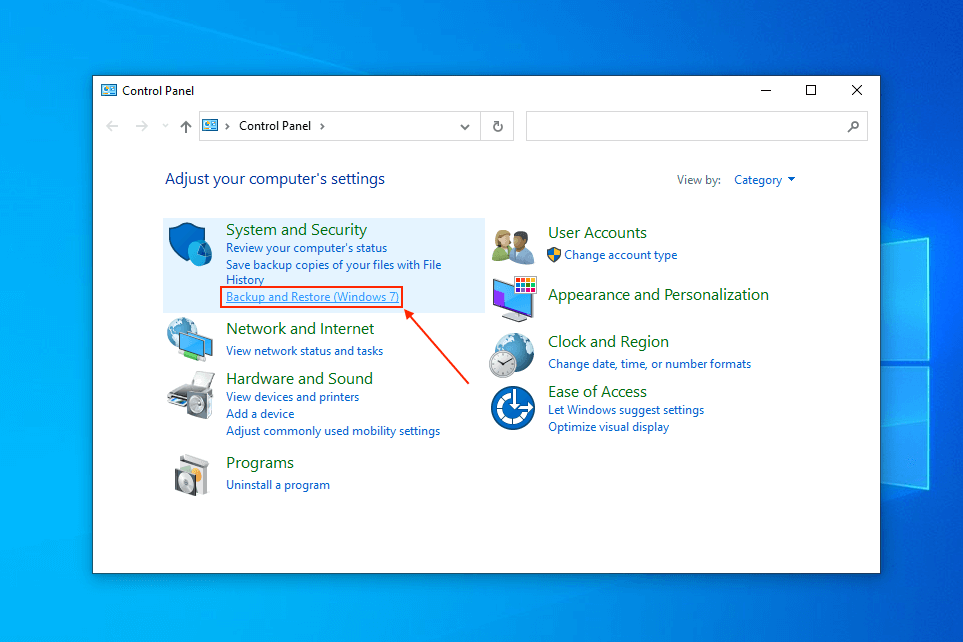Open Optimize visual display link

click(608, 427)
